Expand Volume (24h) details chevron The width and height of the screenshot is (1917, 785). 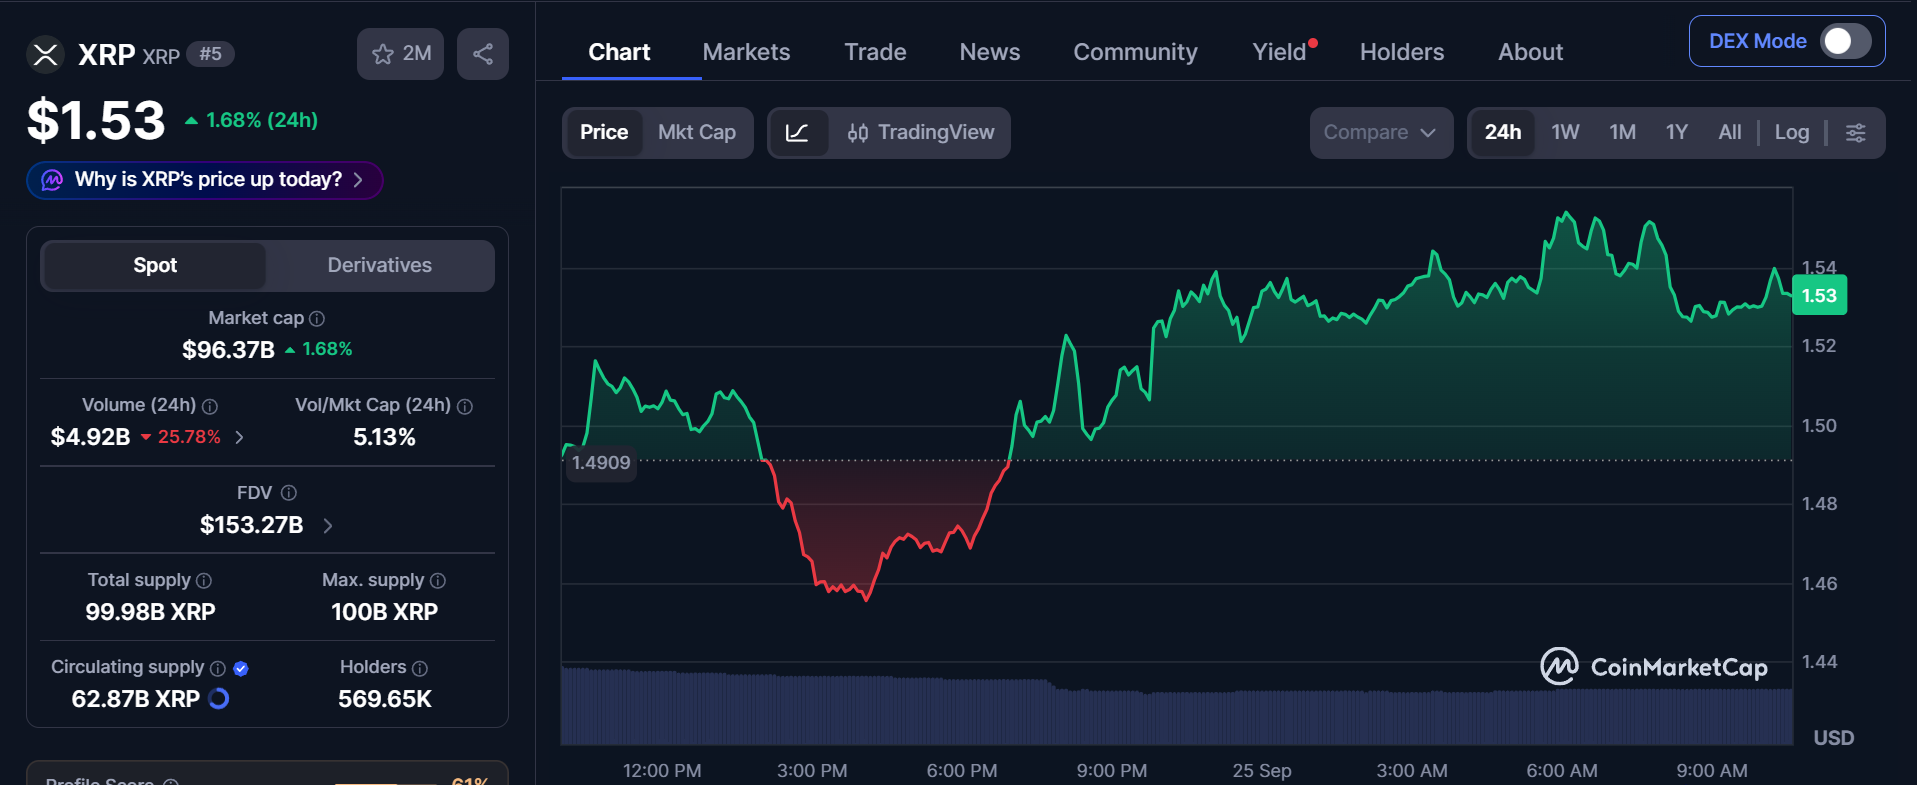pyautogui.click(x=239, y=437)
